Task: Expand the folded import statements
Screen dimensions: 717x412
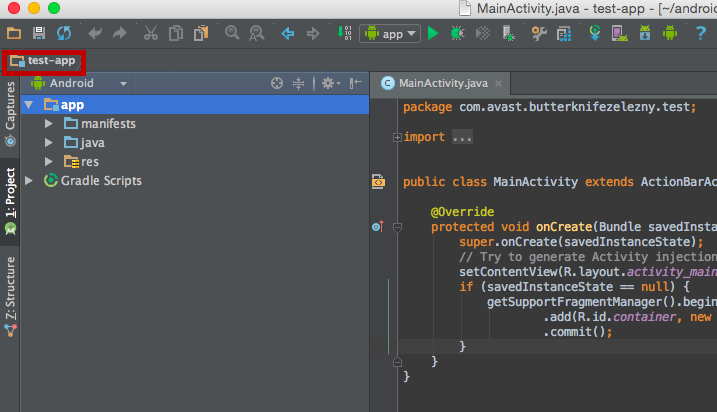Action: [x=397, y=137]
